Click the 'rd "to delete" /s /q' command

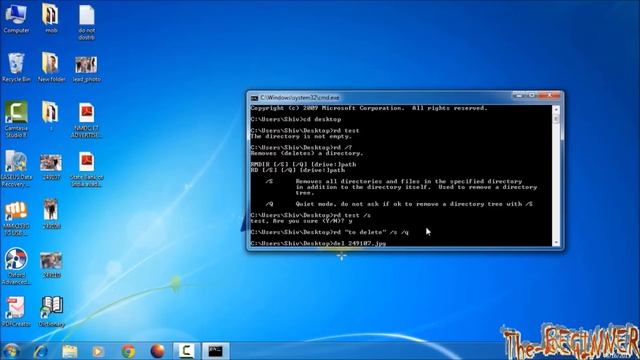coord(329,232)
